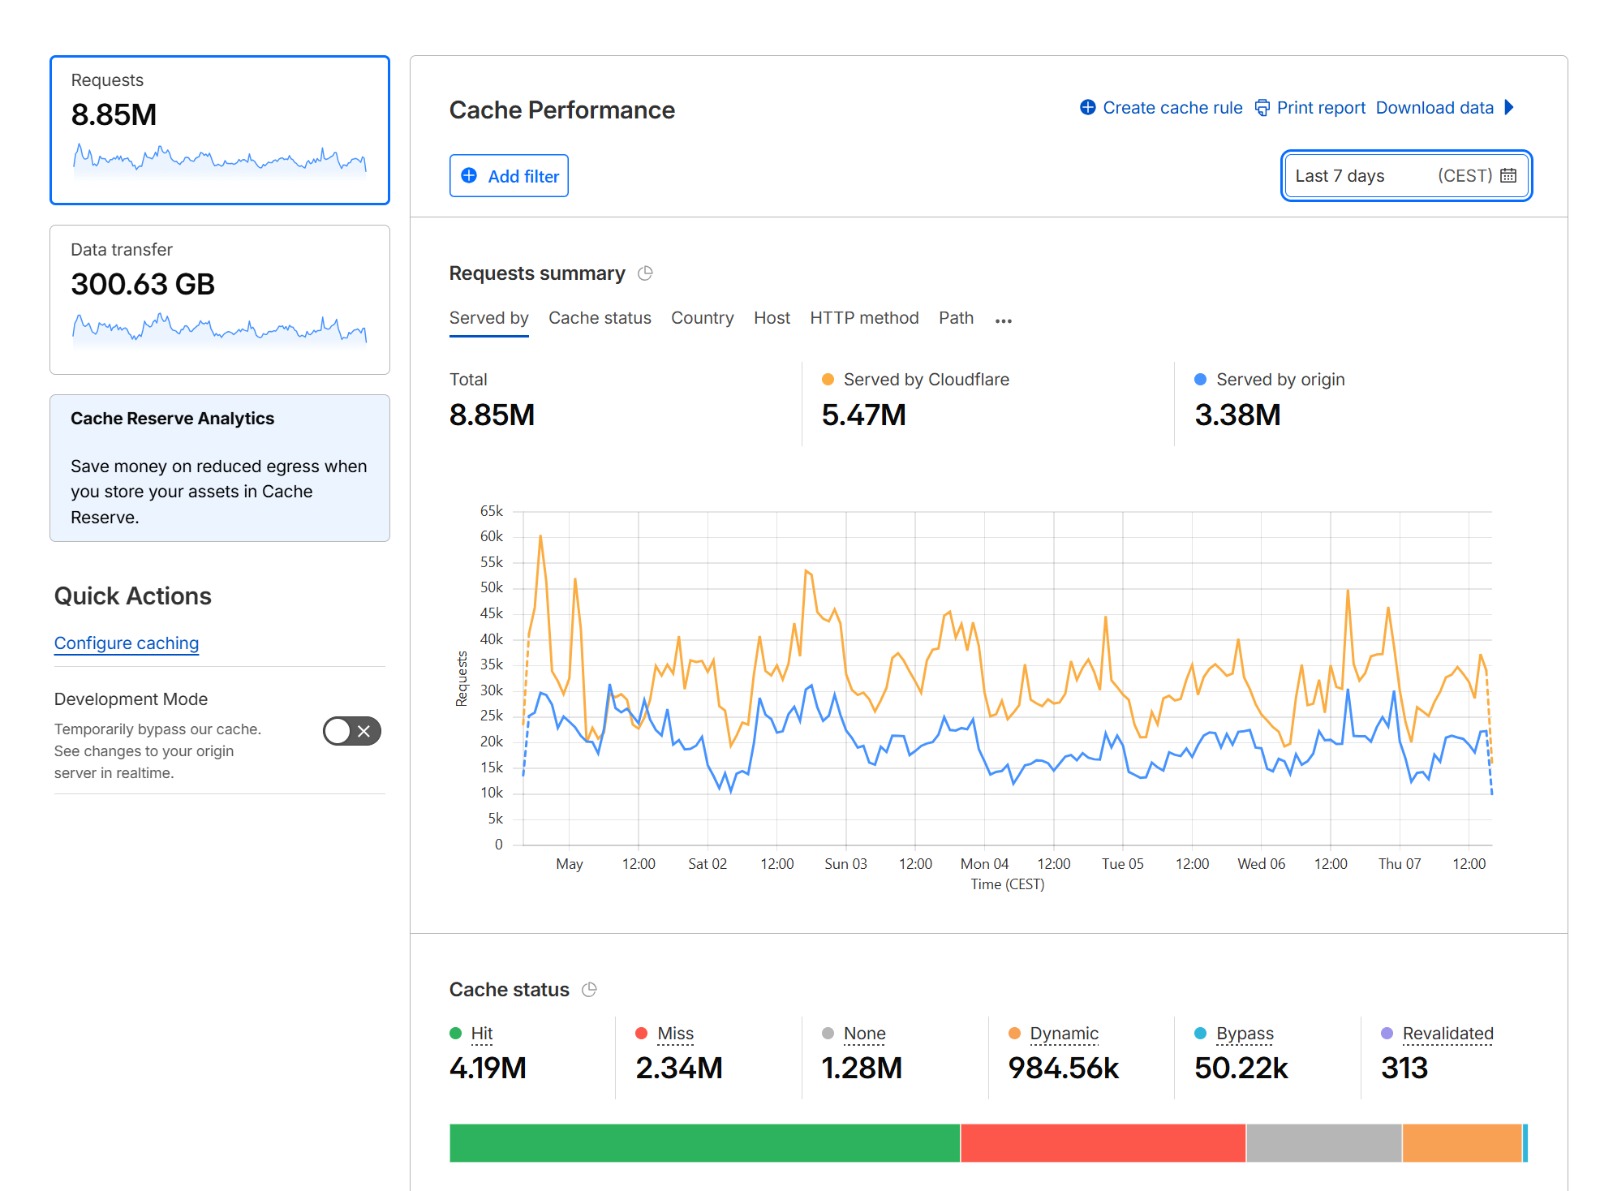The height and width of the screenshot is (1191, 1600).
Task: Select the Served by tab
Action: click(x=489, y=318)
